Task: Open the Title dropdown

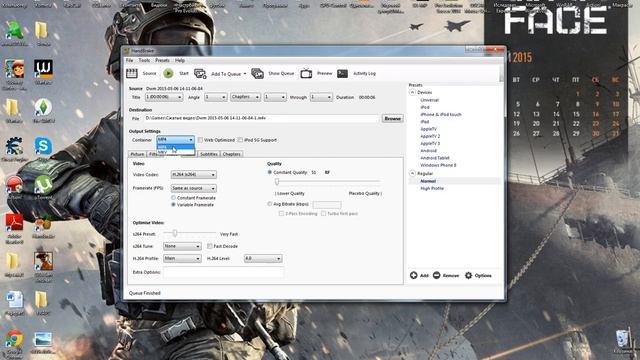Action: 164,97
